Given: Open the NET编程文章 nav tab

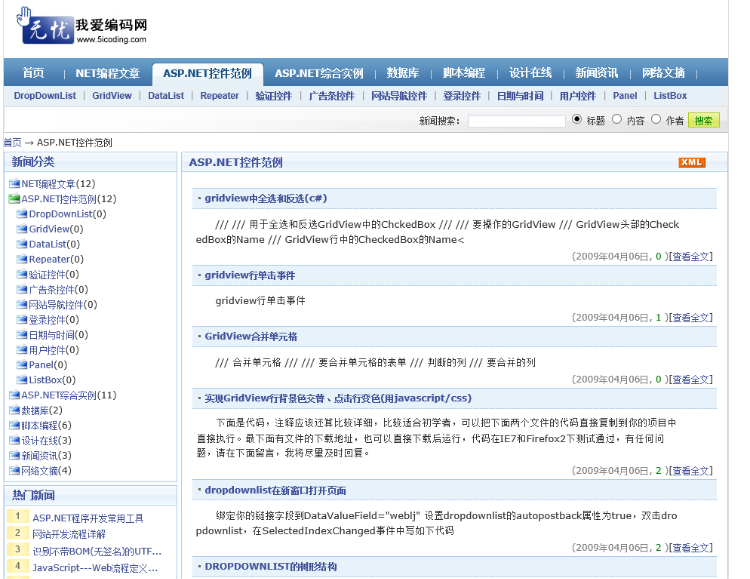Looking at the screenshot, I should pyautogui.click(x=108, y=73).
